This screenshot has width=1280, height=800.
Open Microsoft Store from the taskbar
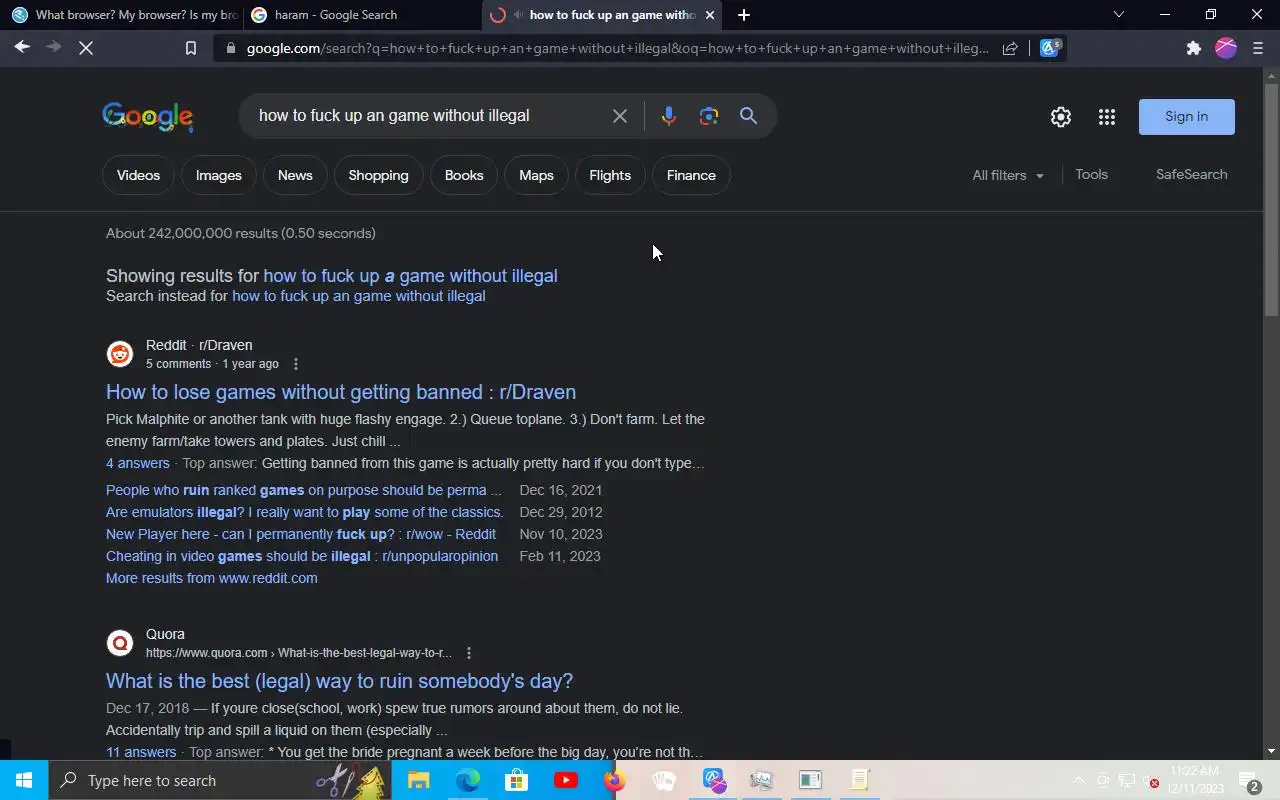click(x=516, y=780)
